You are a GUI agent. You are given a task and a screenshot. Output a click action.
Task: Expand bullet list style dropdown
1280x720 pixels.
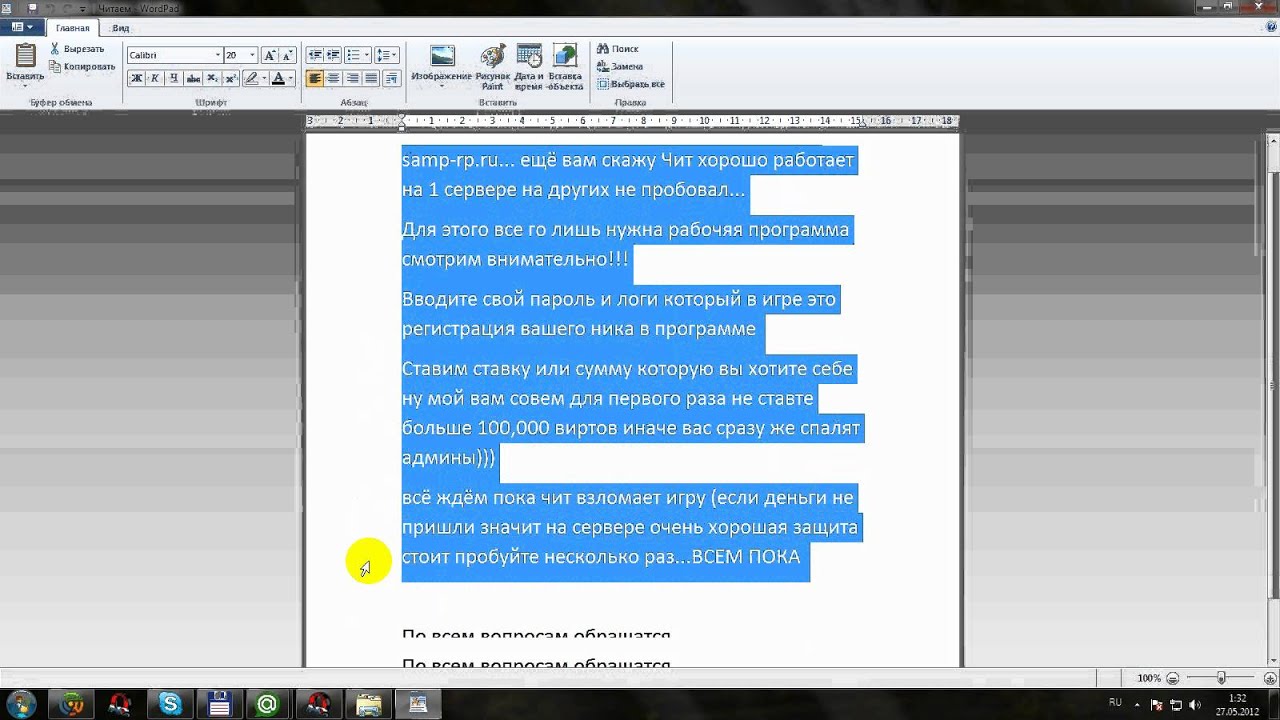[x=367, y=55]
